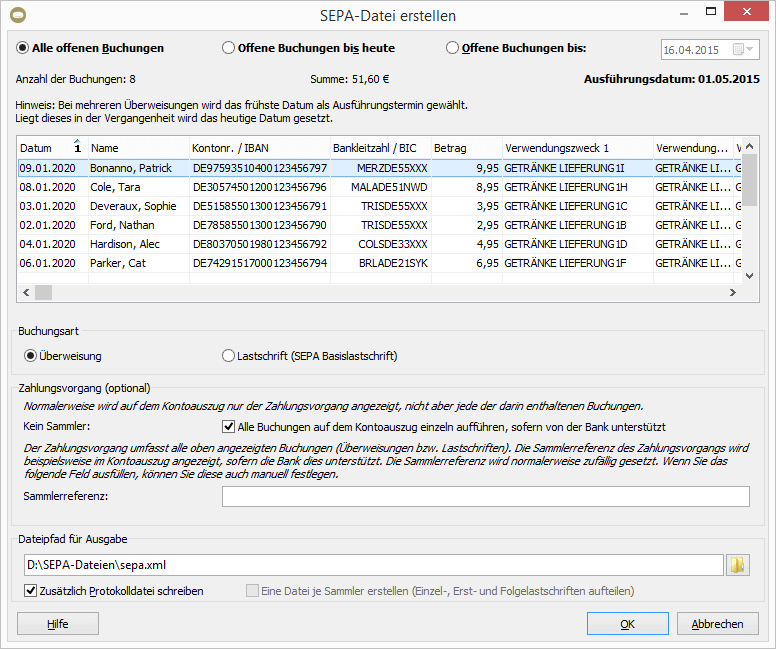The height and width of the screenshot is (649, 776).
Task: Click IBAN DE30574501200123456796
Action: tap(259, 187)
